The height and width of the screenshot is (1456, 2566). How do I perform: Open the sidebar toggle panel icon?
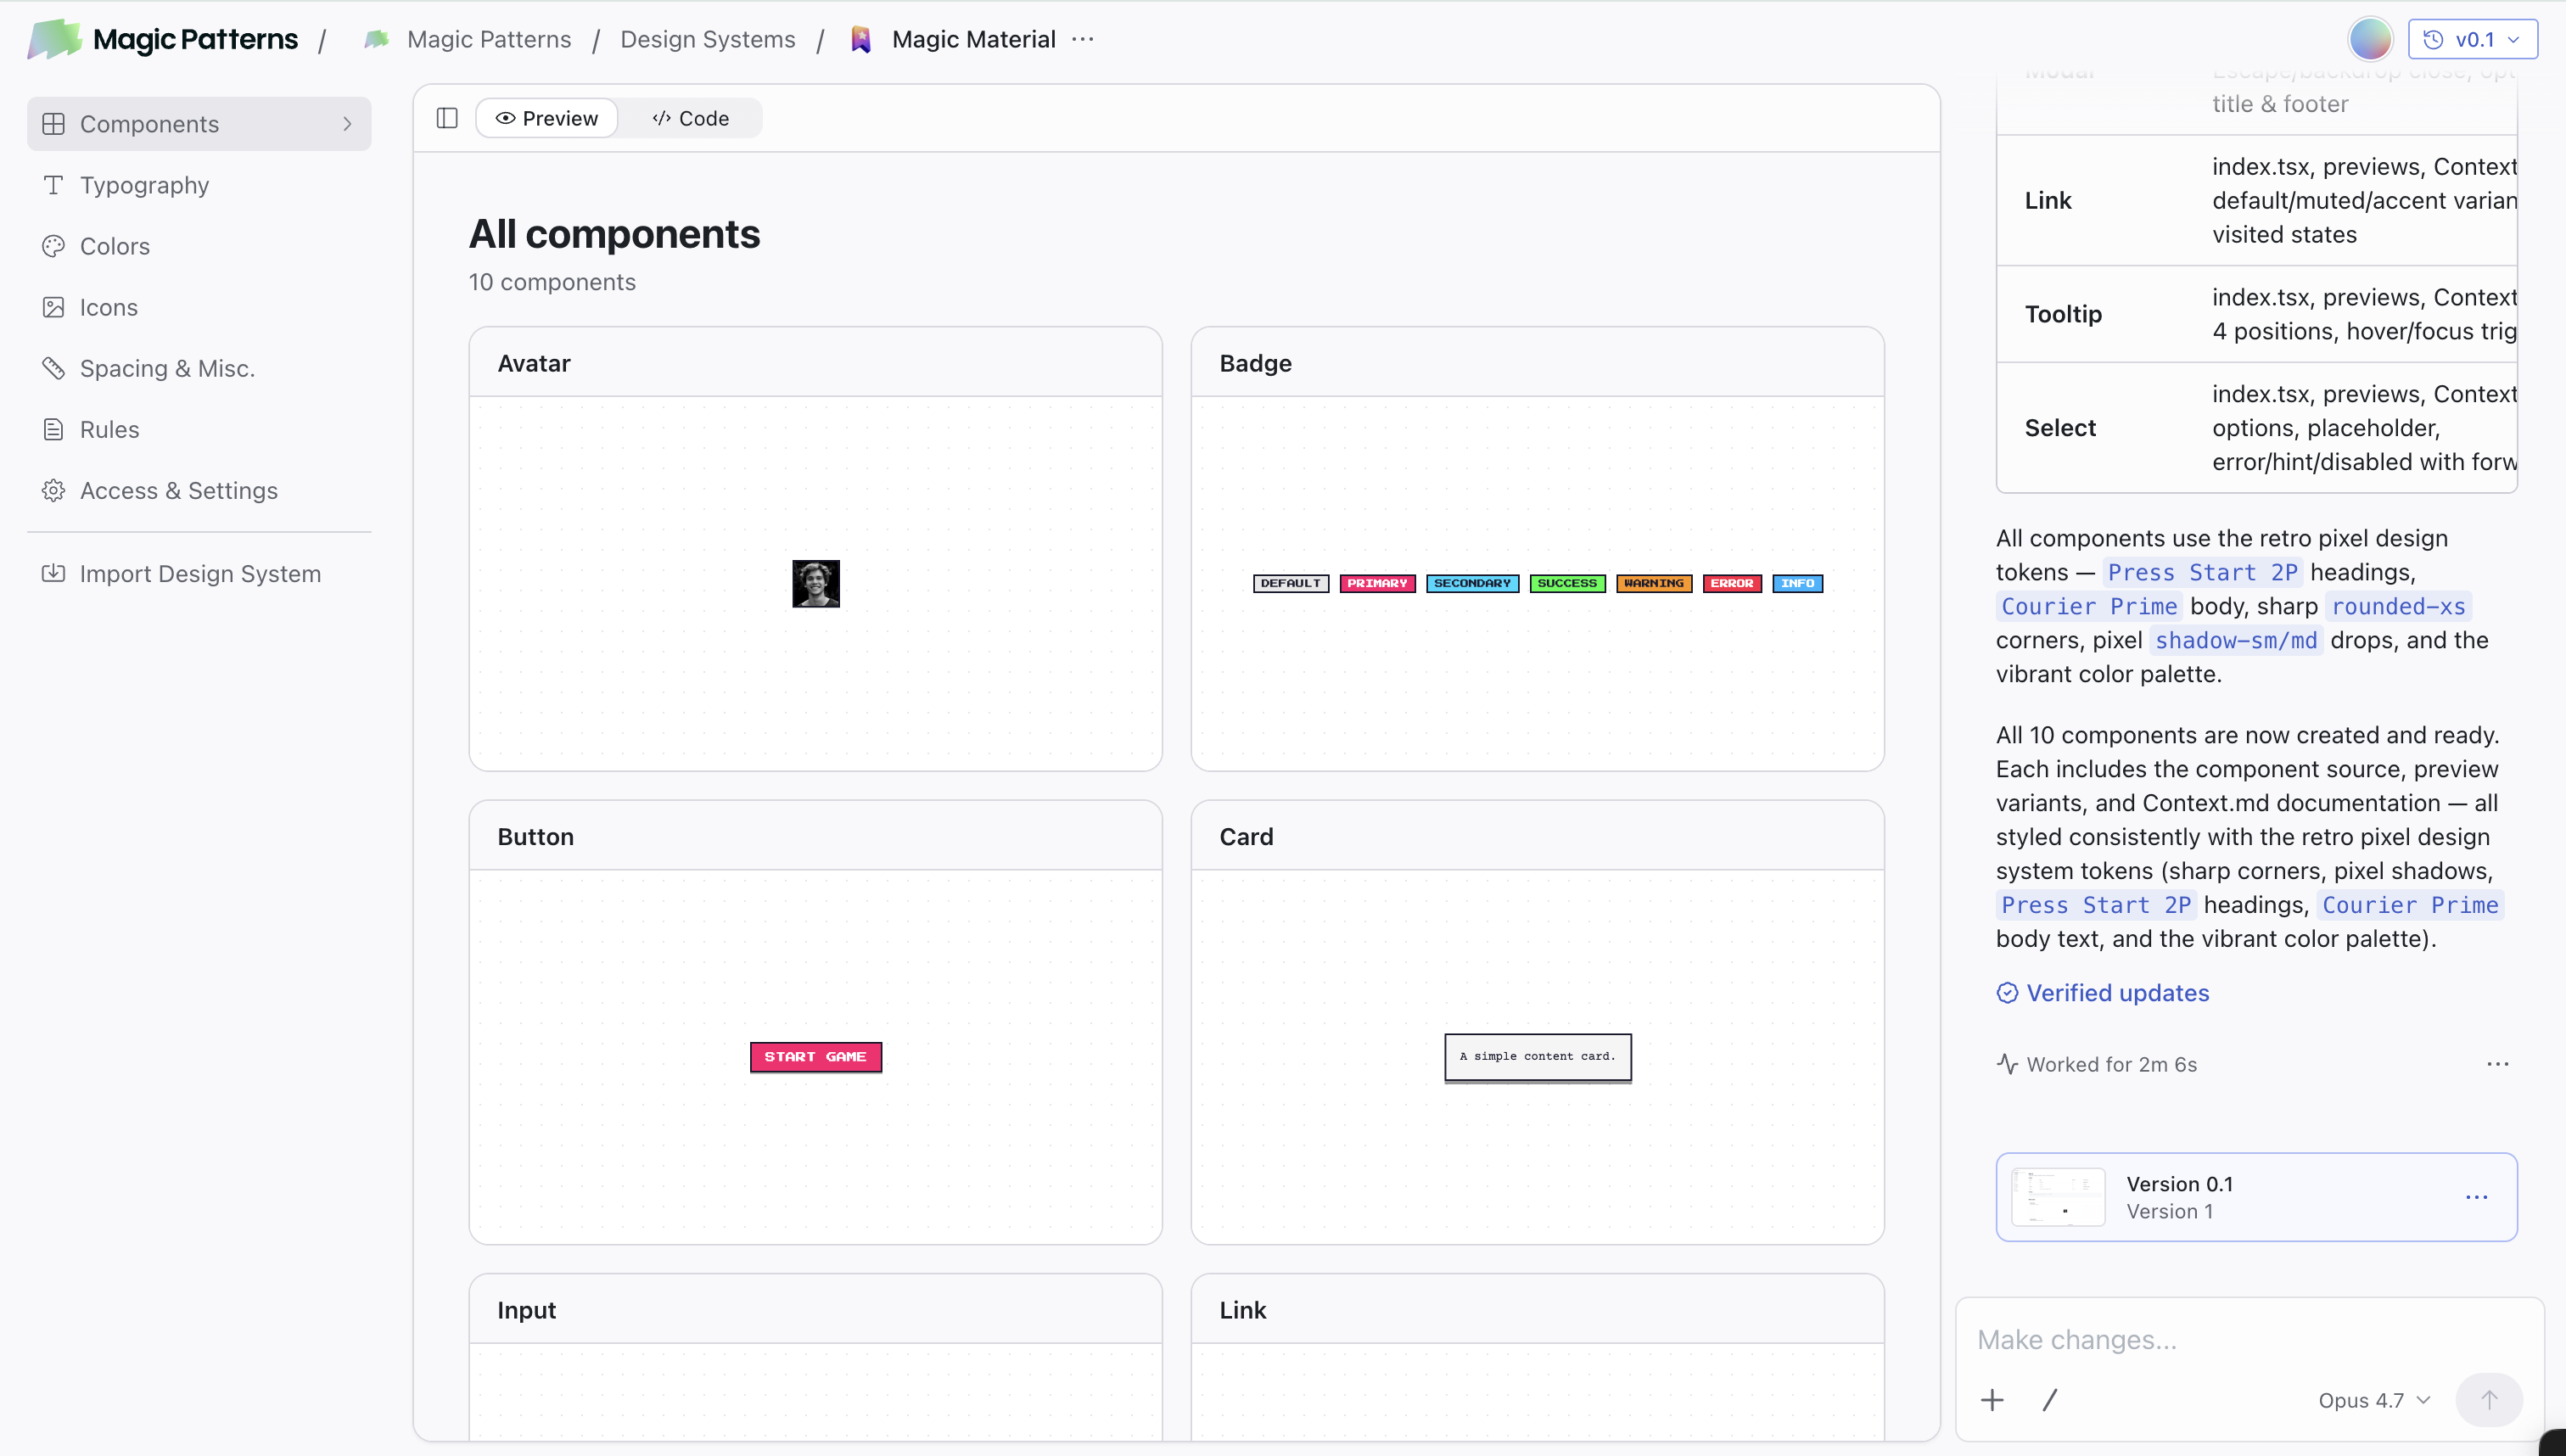[x=447, y=118]
